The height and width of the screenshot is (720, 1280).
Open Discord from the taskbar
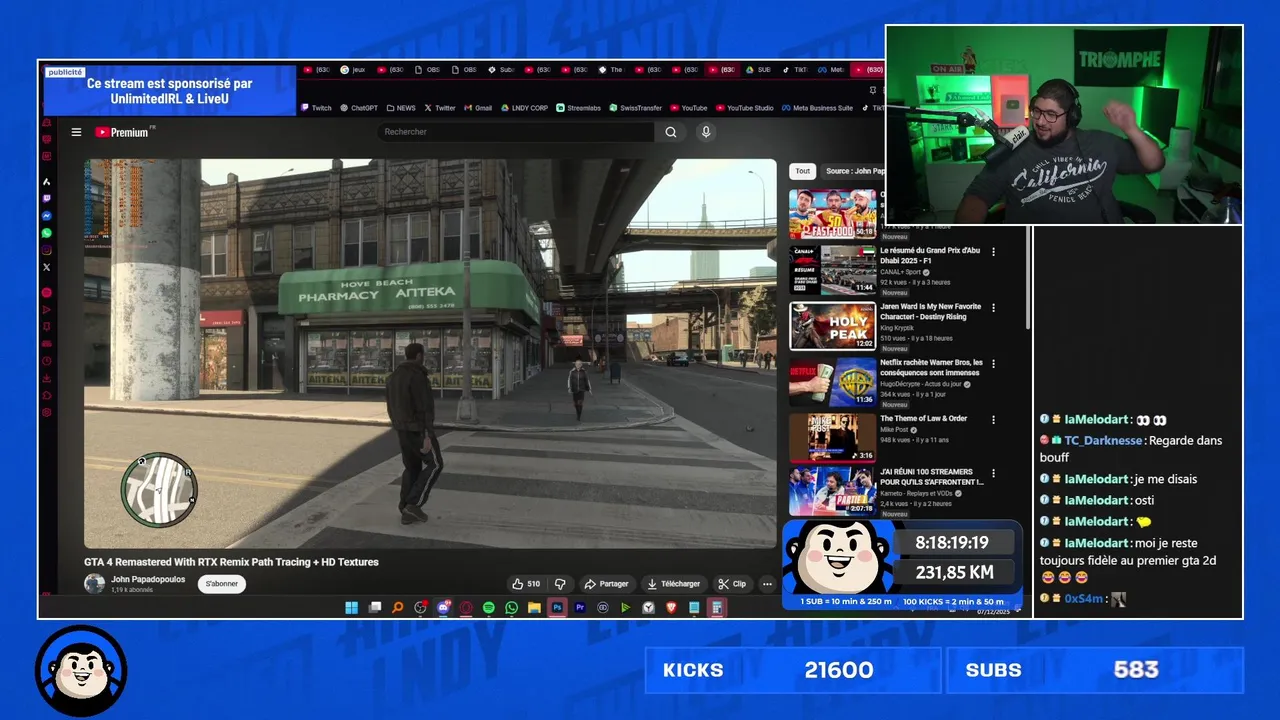pyautogui.click(x=443, y=608)
